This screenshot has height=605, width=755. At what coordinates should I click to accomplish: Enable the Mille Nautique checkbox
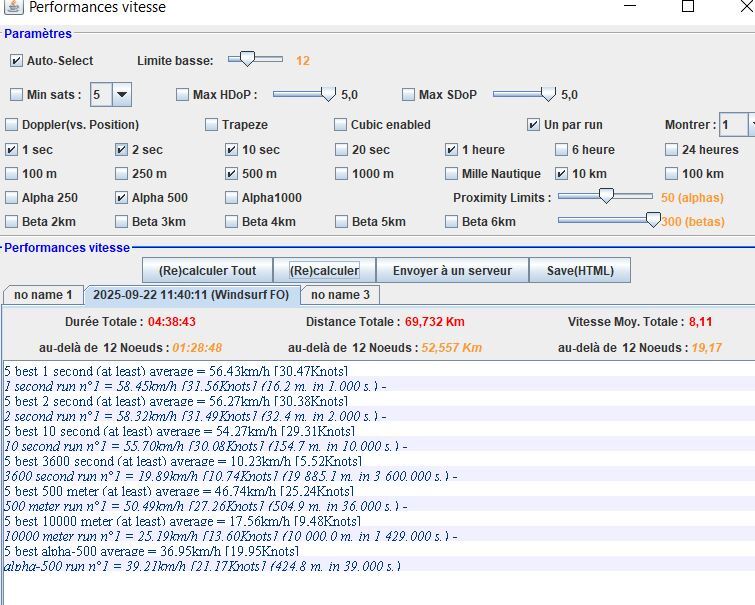pos(452,174)
